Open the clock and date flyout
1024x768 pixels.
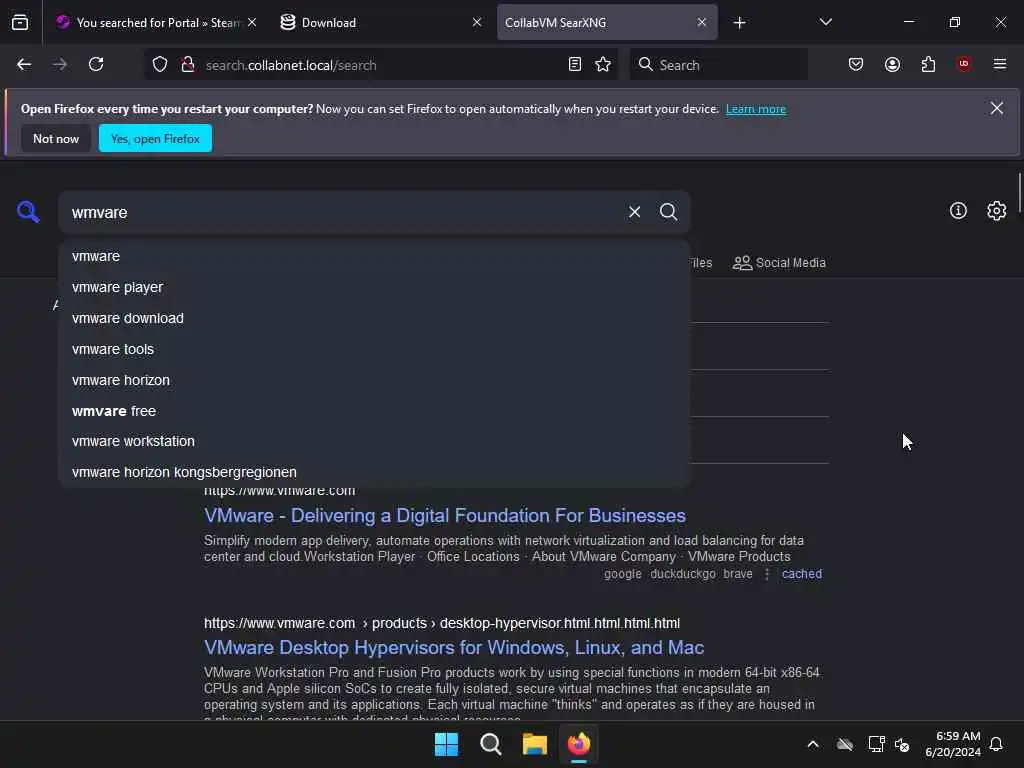point(953,744)
